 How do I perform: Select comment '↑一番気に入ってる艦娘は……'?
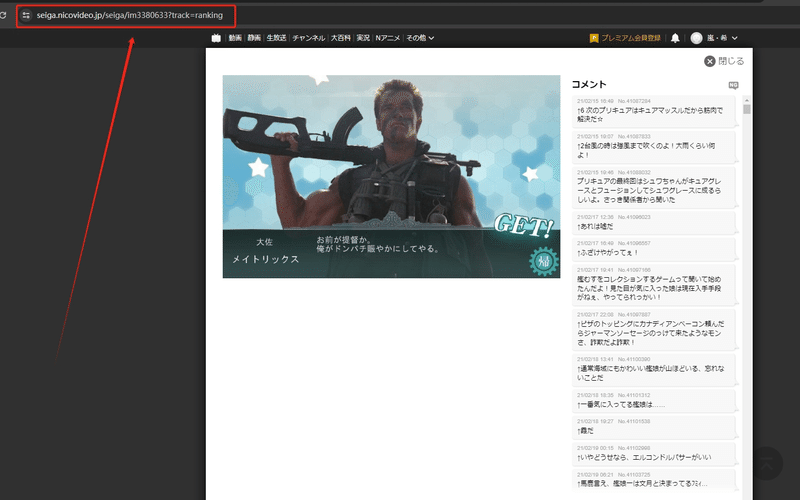[654, 401]
